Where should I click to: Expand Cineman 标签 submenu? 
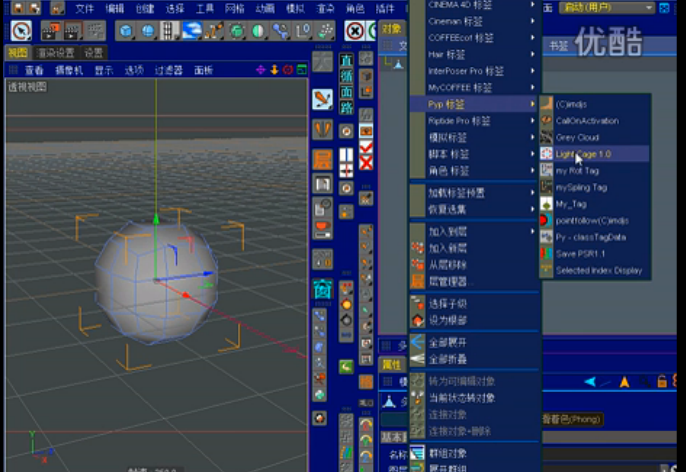click(x=474, y=21)
